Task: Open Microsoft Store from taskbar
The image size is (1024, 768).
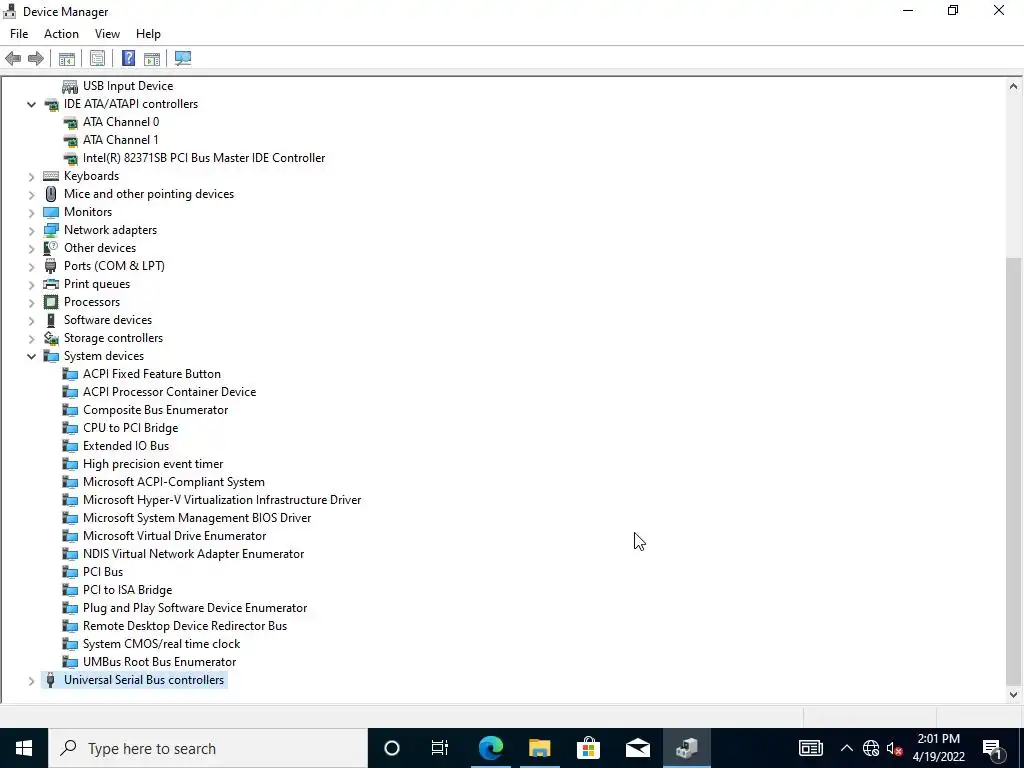Action: [588, 748]
